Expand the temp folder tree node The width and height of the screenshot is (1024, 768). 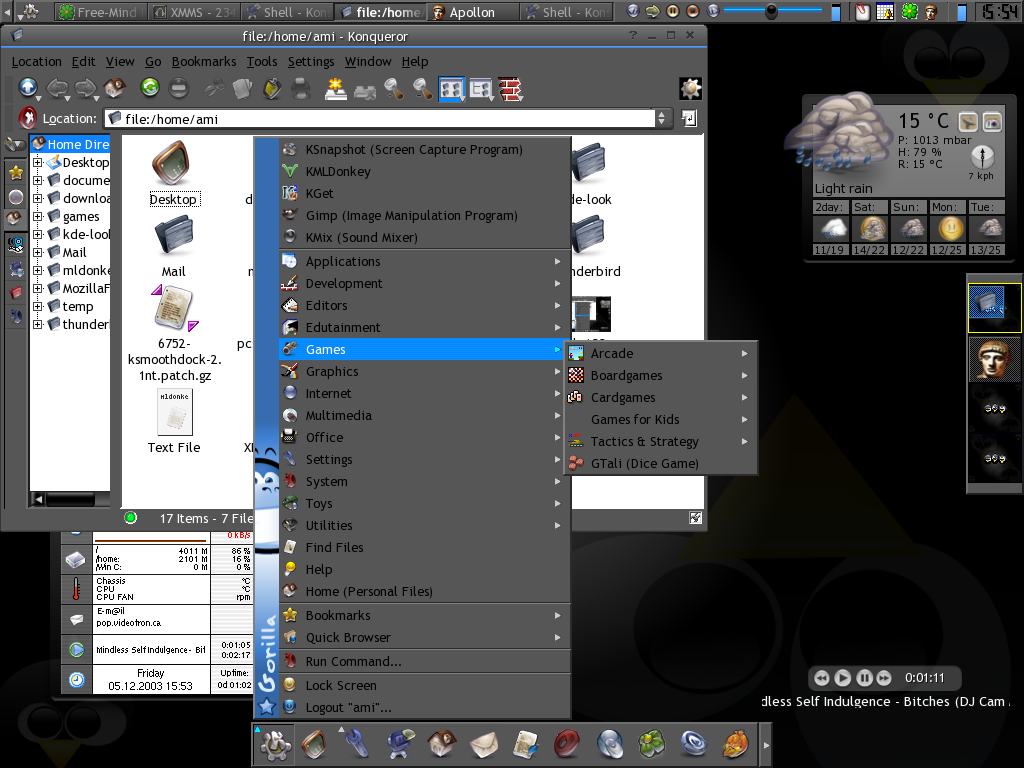tap(37, 306)
